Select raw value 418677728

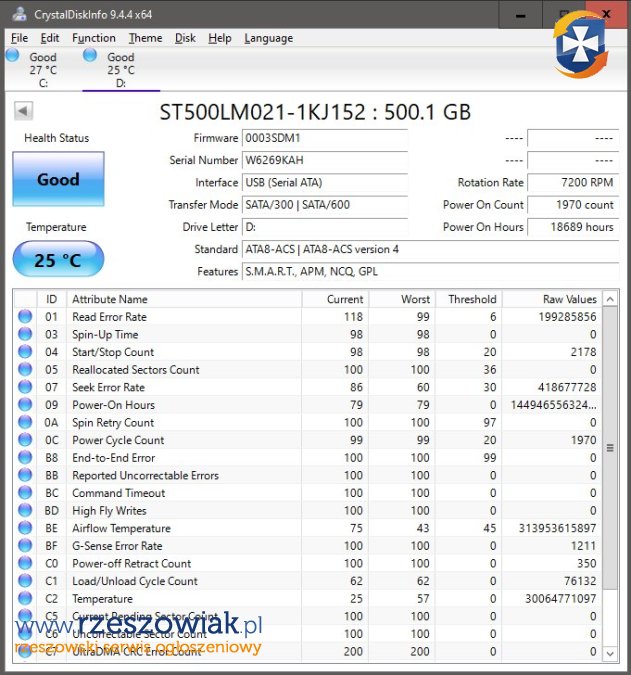tap(567, 387)
